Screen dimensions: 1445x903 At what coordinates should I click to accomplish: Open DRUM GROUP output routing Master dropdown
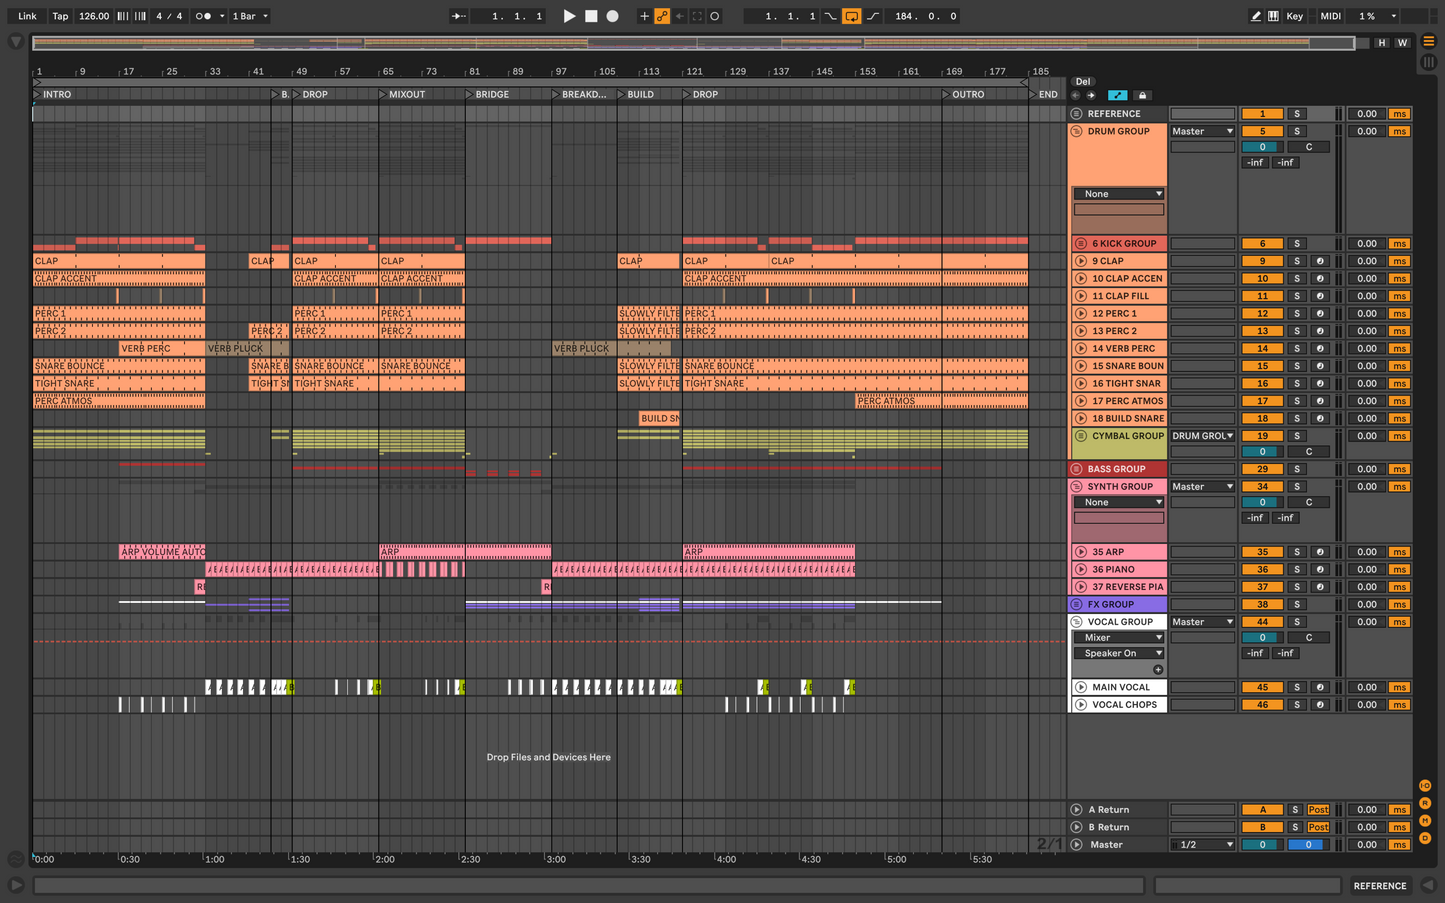[1202, 131]
